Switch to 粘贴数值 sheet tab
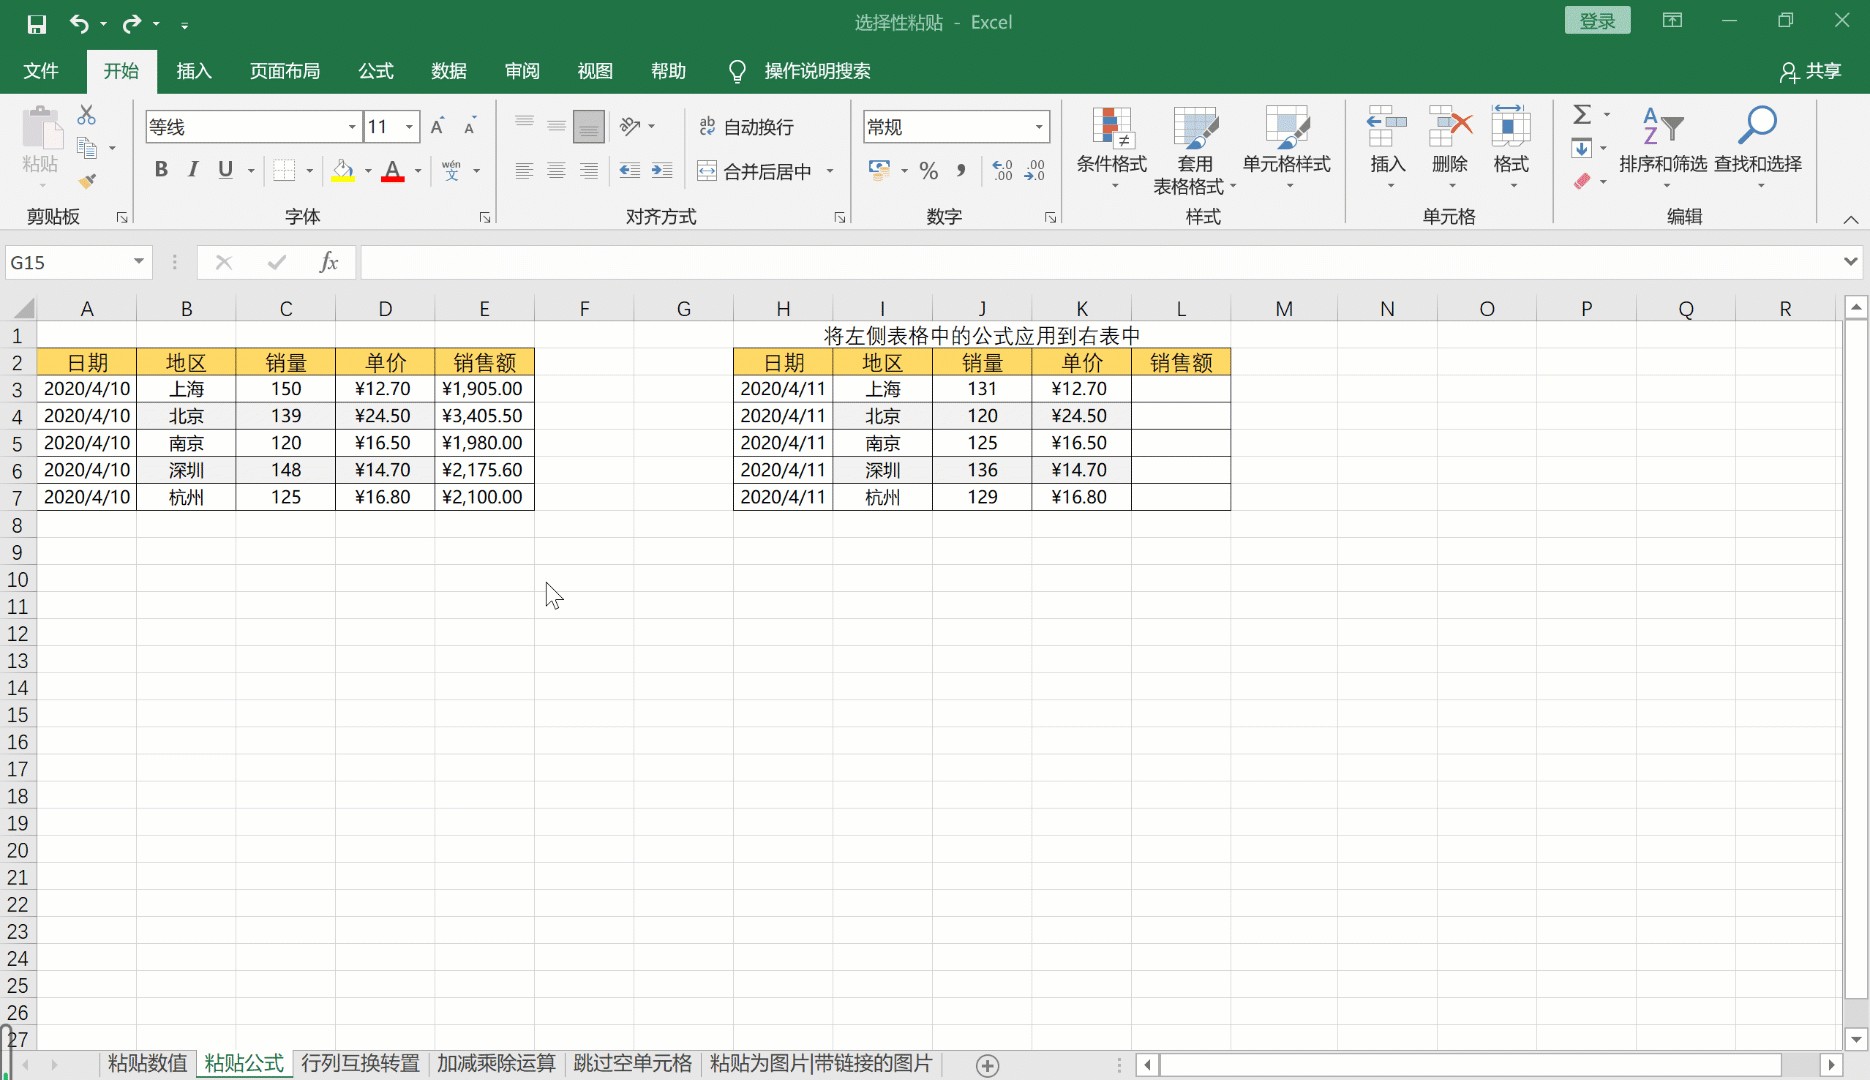Viewport: 1870px width, 1080px height. (148, 1063)
